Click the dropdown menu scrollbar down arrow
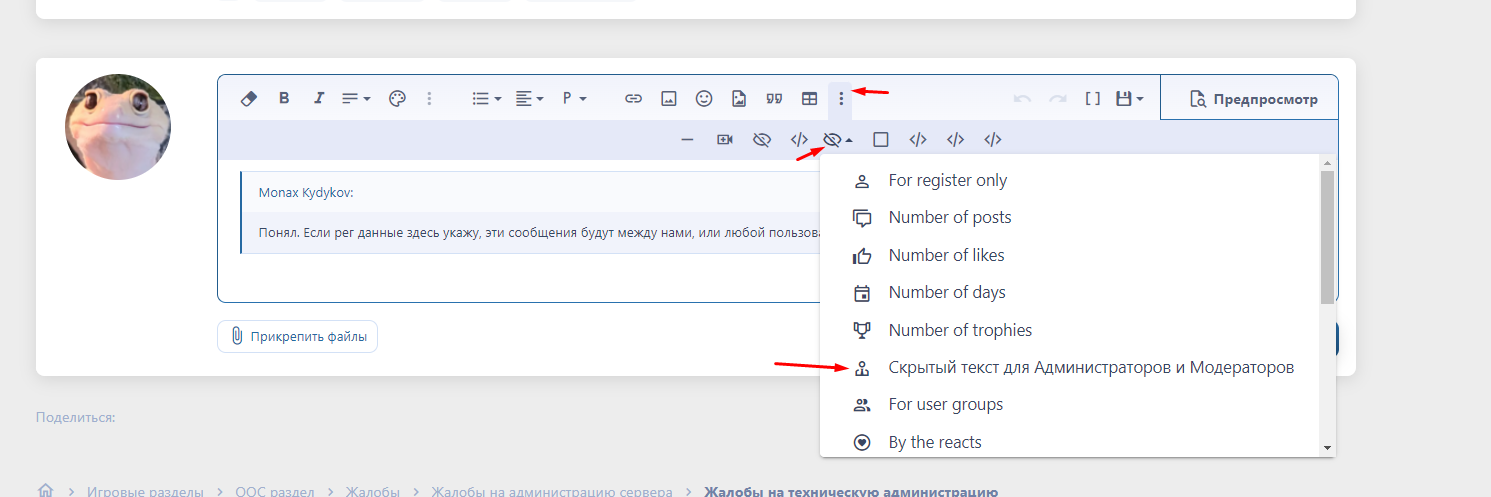The width and height of the screenshot is (1491, 497). (x=1327, y=449)
